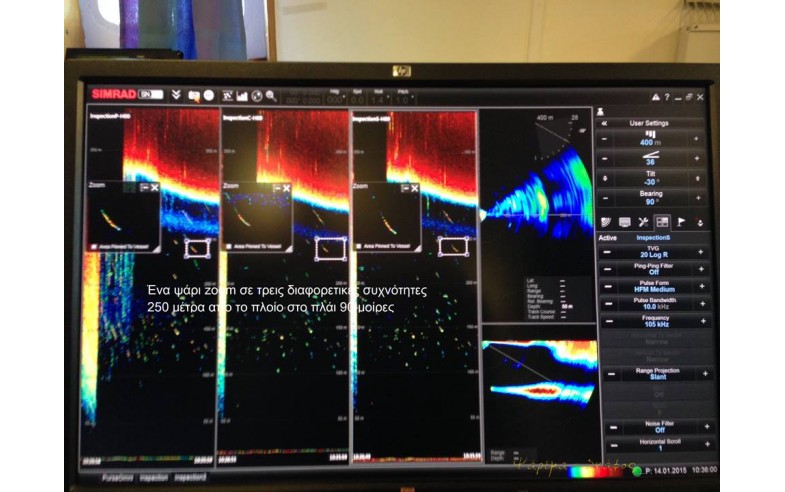Viewport: 785px width, 492px height.
Task: Decrease range with minus on 400 m
Action: 605,139
